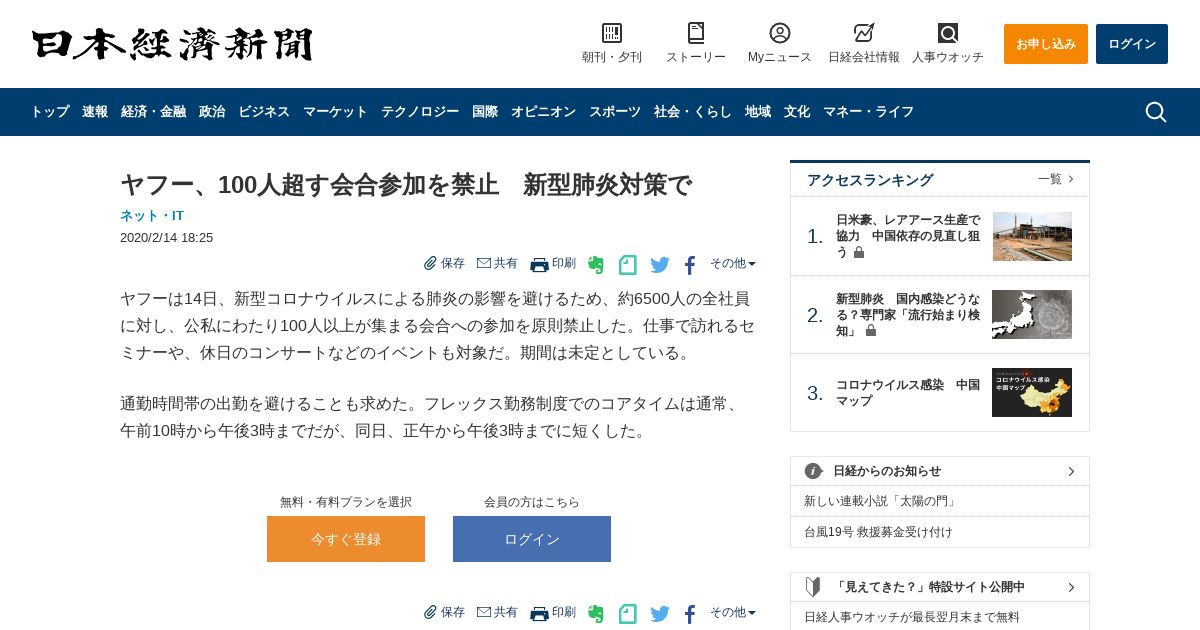The width and height of the screenshot is (1200, 630).
Task: Select 速報 in the navigation bar
Action: (x=95, y=112)
